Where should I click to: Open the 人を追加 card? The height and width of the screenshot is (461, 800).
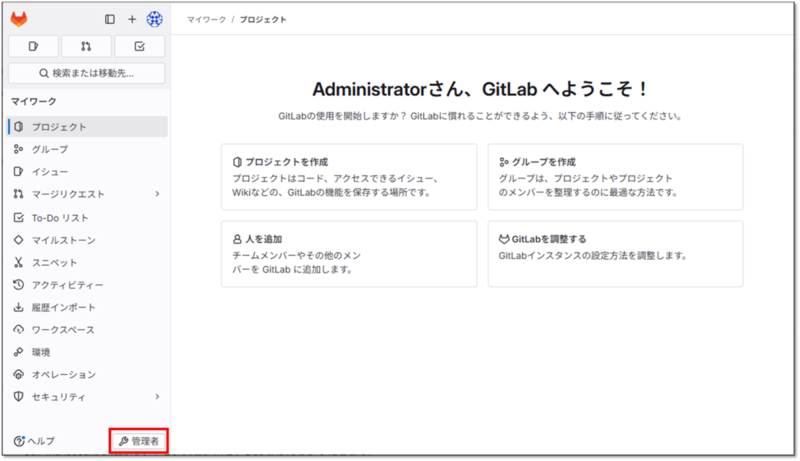tap(349, 254)
